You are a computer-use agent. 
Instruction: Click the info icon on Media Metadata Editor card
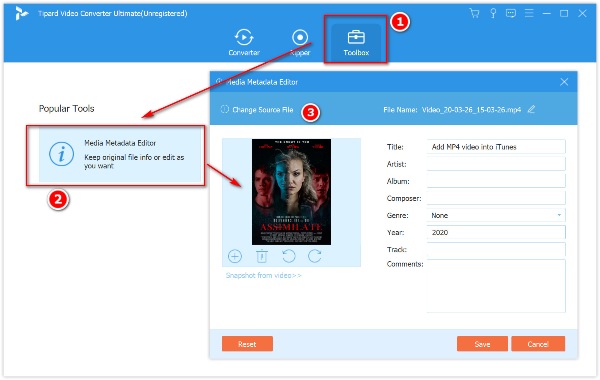pyautogui.click(x=61, y=154)
